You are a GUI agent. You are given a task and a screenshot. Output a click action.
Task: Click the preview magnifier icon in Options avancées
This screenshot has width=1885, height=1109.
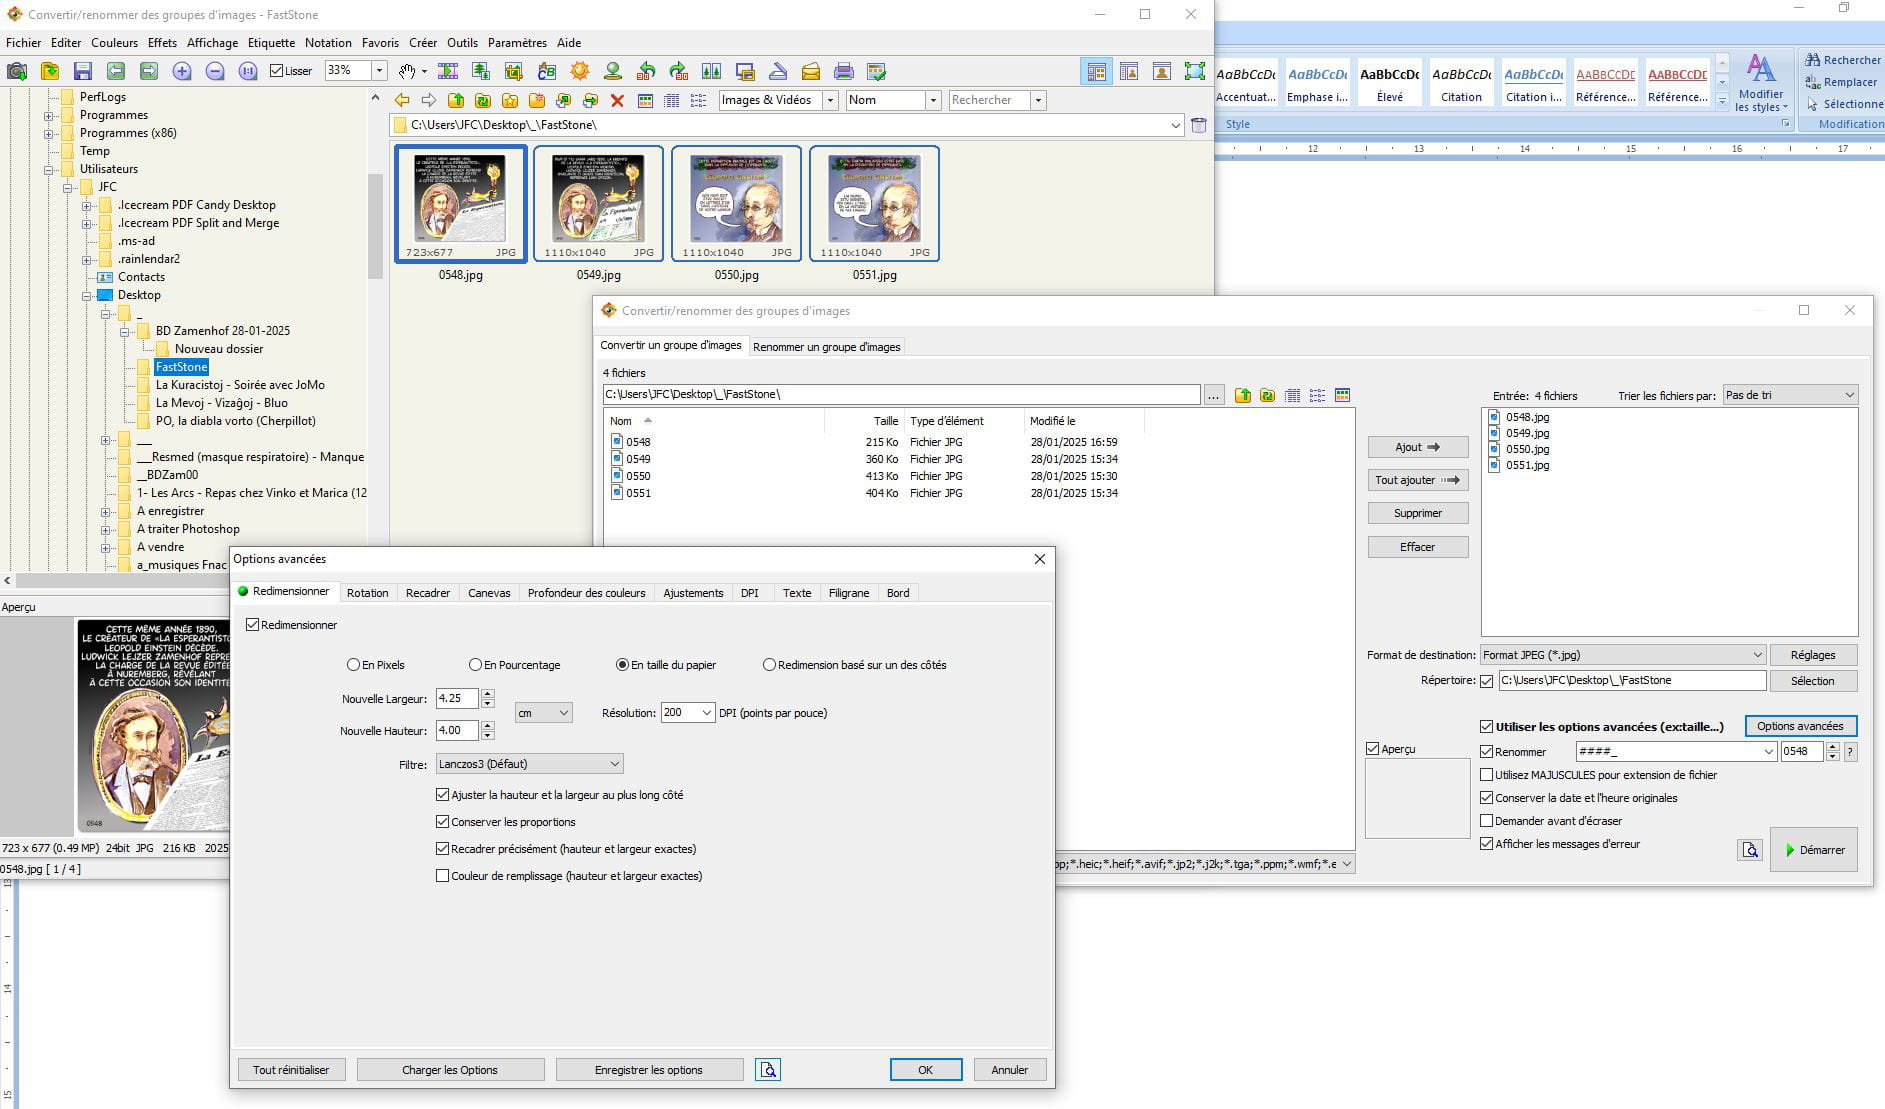(768, 1070)
